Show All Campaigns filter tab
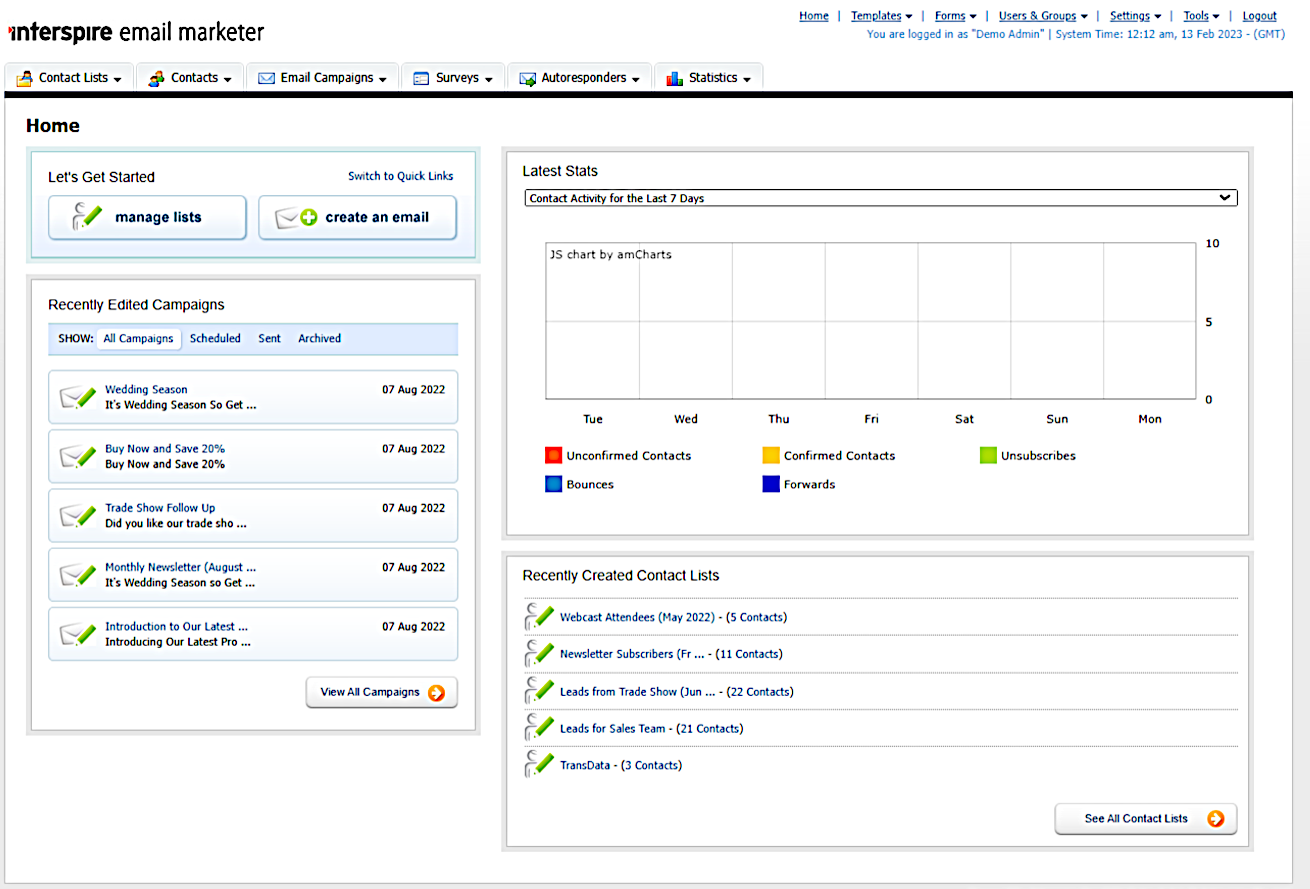 [138, 338]
